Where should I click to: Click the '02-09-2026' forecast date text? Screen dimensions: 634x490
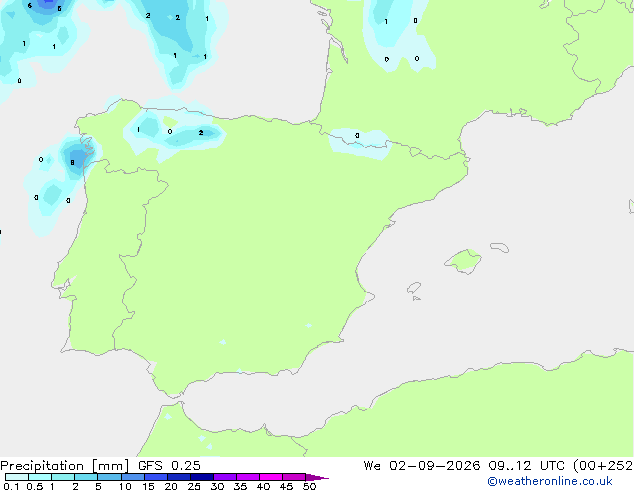(x=435, y=466)
